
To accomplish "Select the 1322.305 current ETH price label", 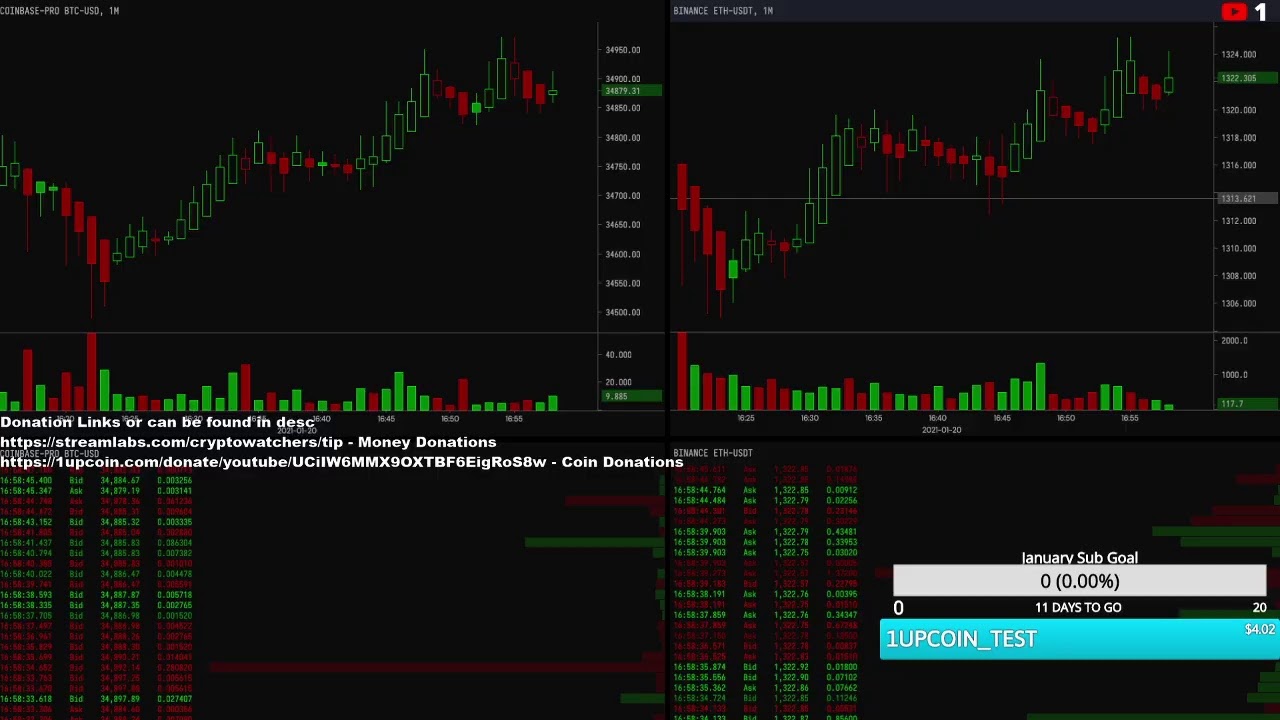I will pos(1246,78).
